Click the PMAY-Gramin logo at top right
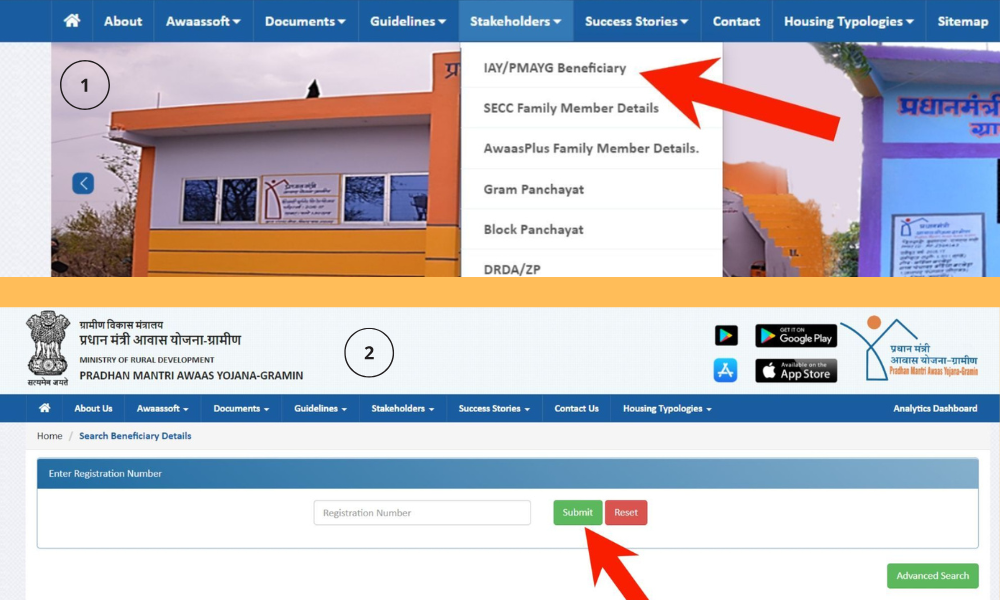Image resolution: width=1000 pixels, height=600 pixels. (x=909, y=348)
